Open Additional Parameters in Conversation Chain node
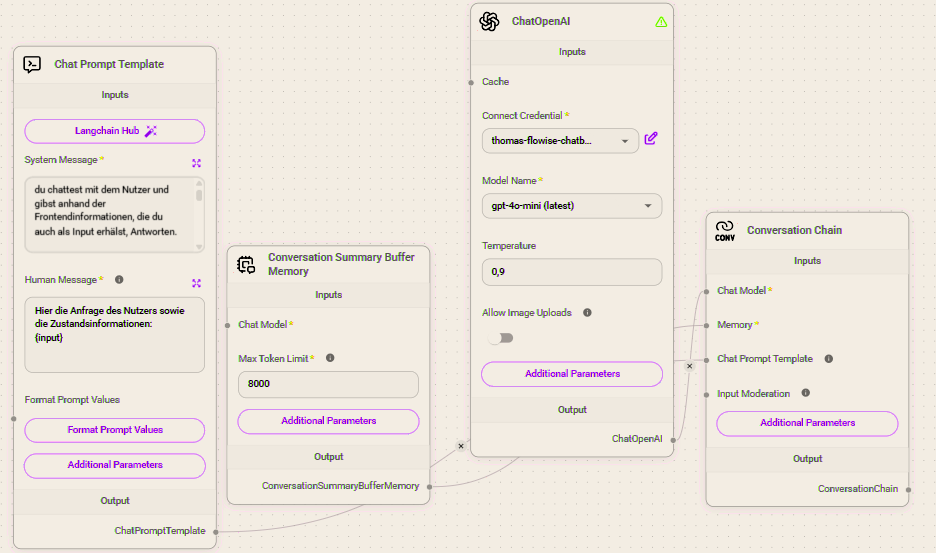 (x=807, y=423)
